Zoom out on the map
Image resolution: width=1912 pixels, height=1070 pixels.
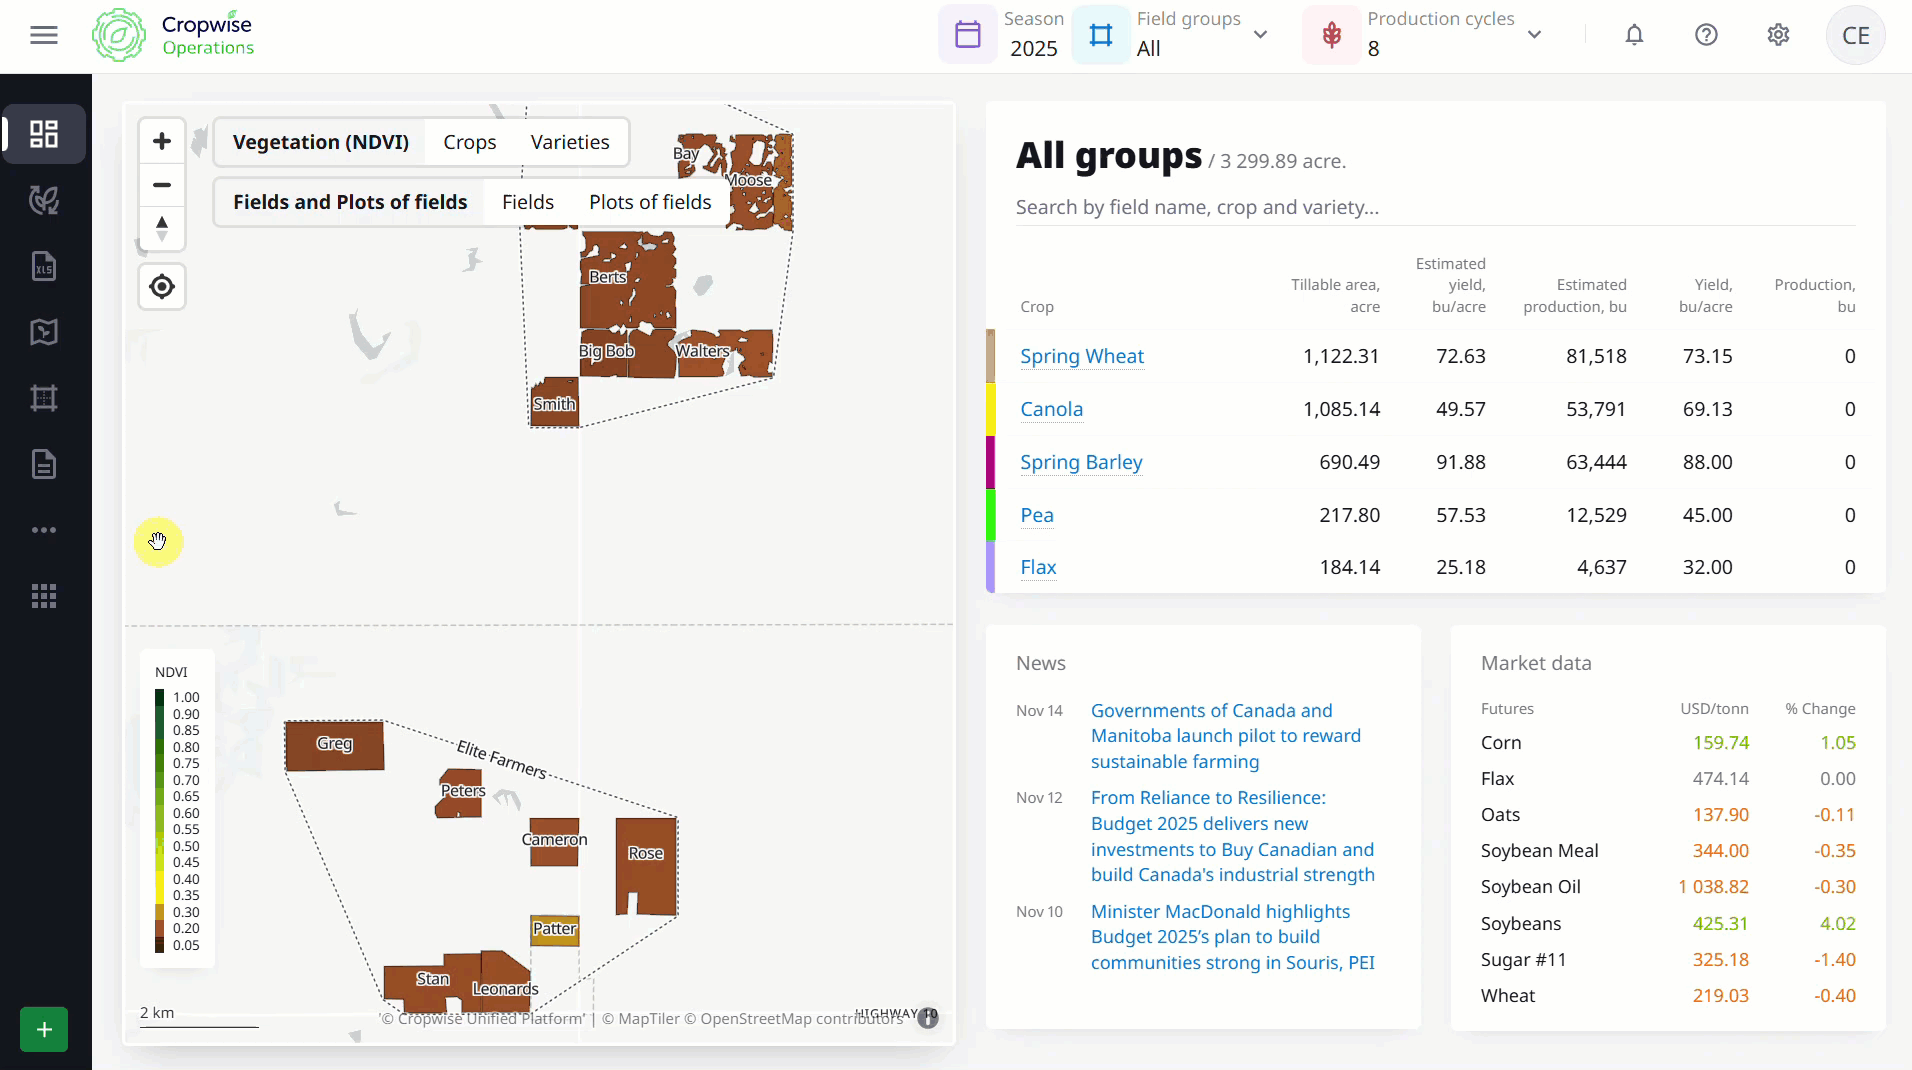pos(162,185)
